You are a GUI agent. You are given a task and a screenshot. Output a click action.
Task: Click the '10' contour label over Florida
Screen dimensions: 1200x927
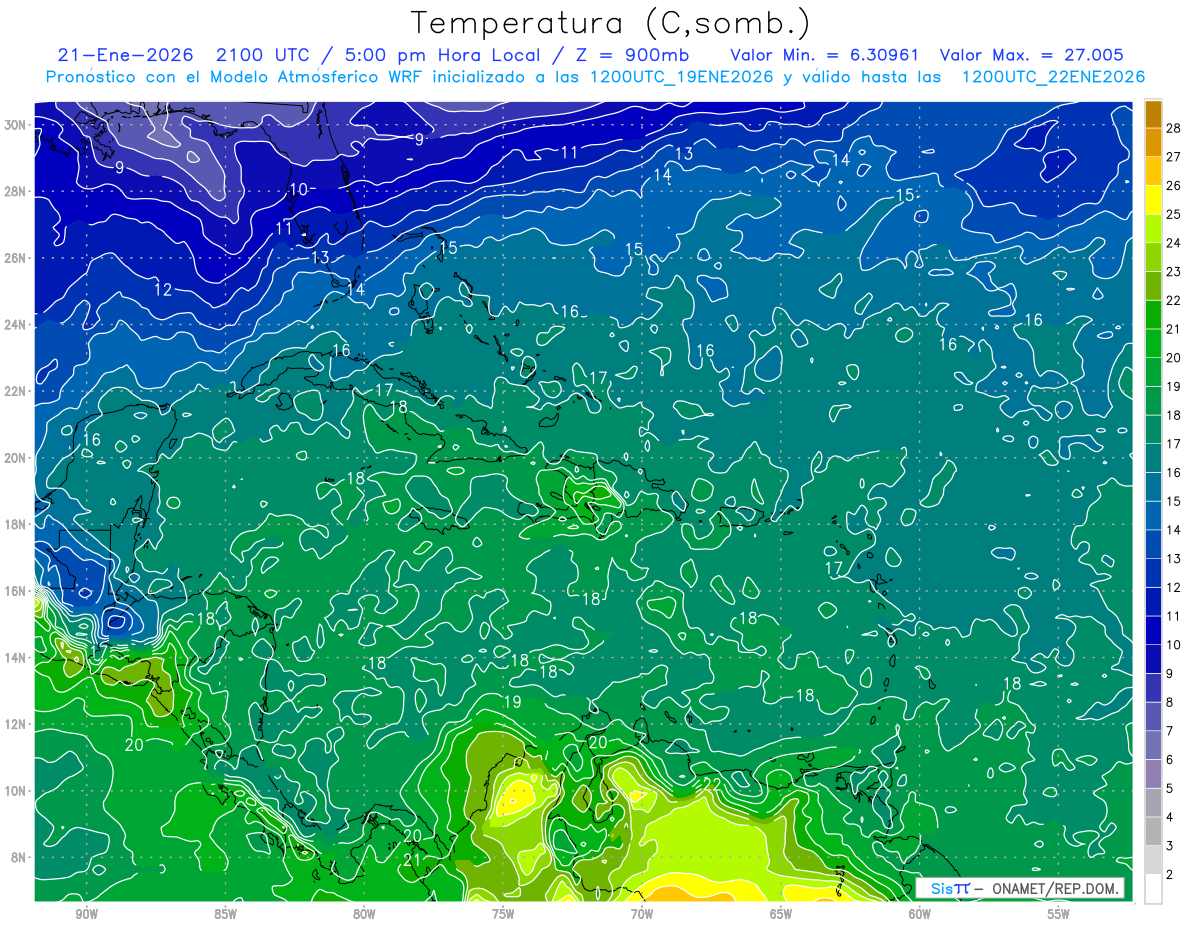[298, 189]
